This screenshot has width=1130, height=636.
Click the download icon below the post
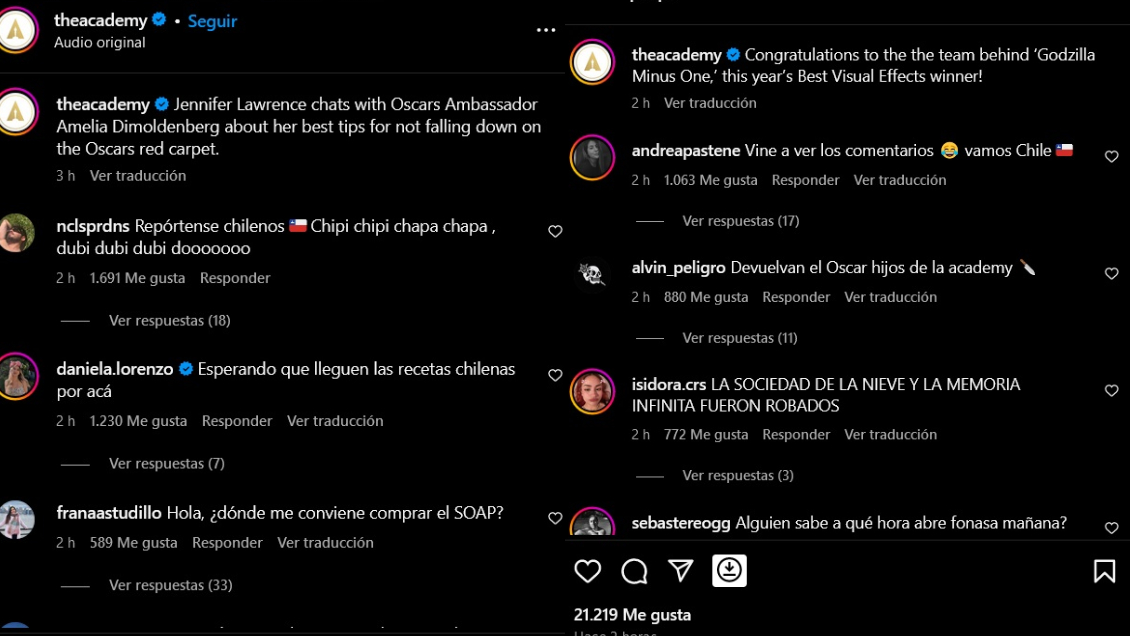729,570
